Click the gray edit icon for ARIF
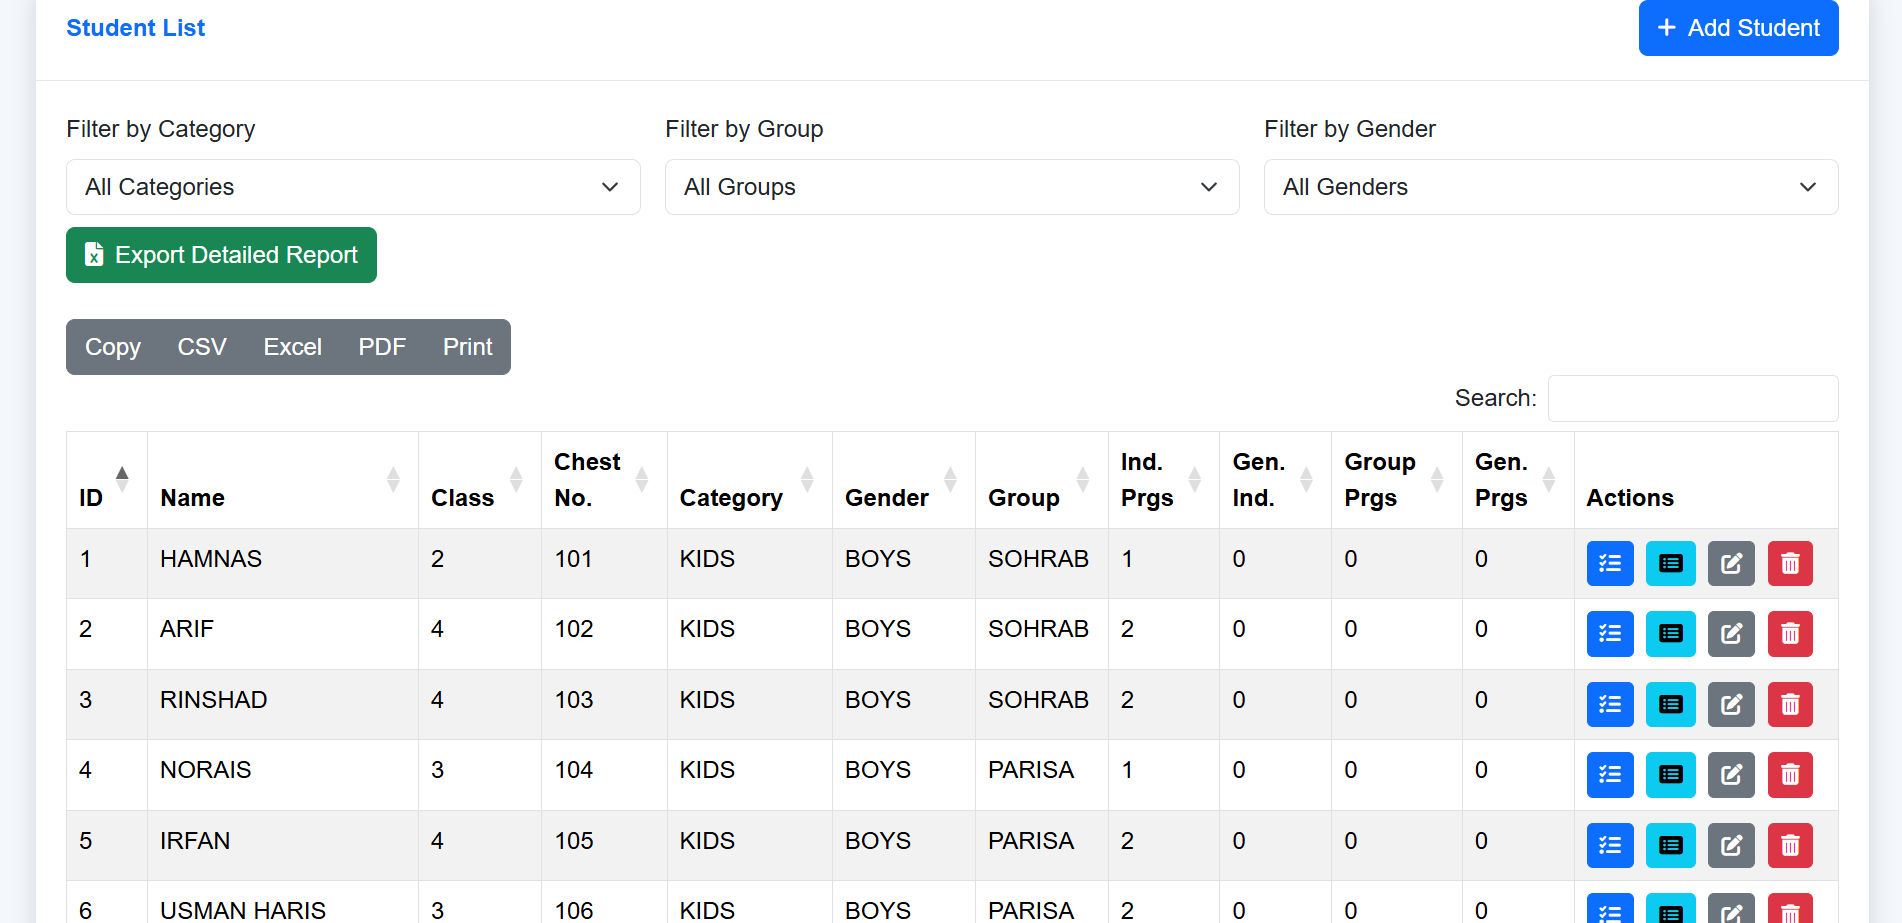1902x923 pixels. pos(1730,634)
